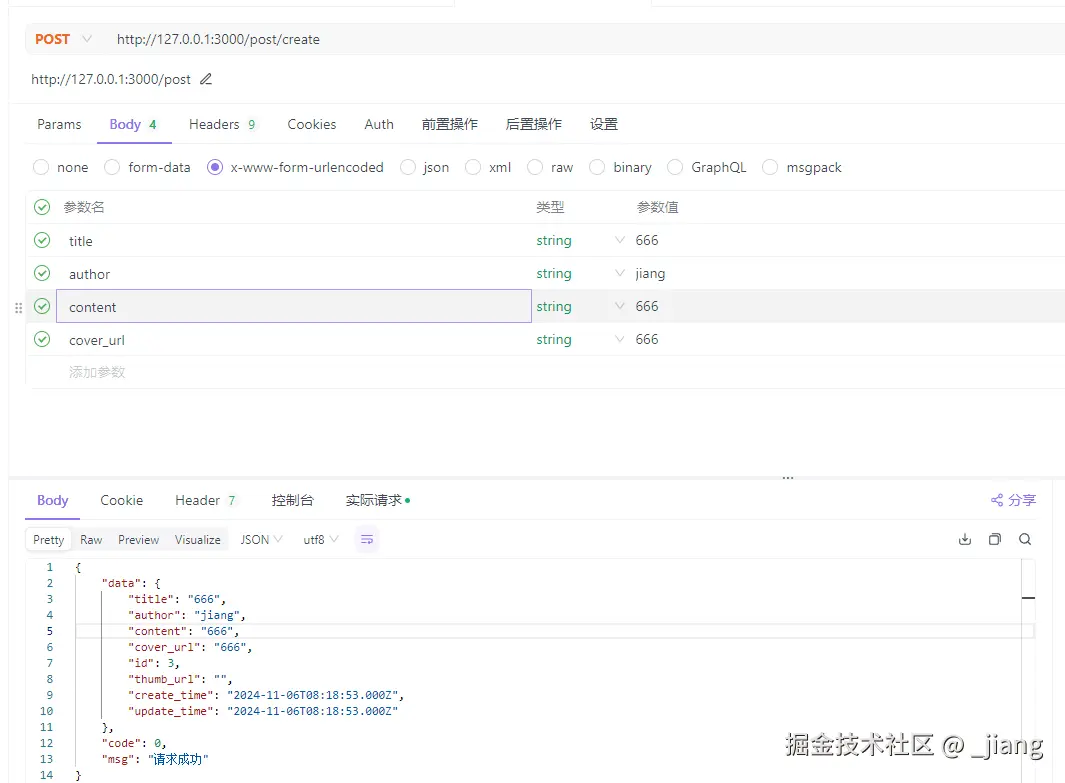Viewport: 1065px width, 783px height.
Task: Select the Raw view button
Action: tap(91, 539)
